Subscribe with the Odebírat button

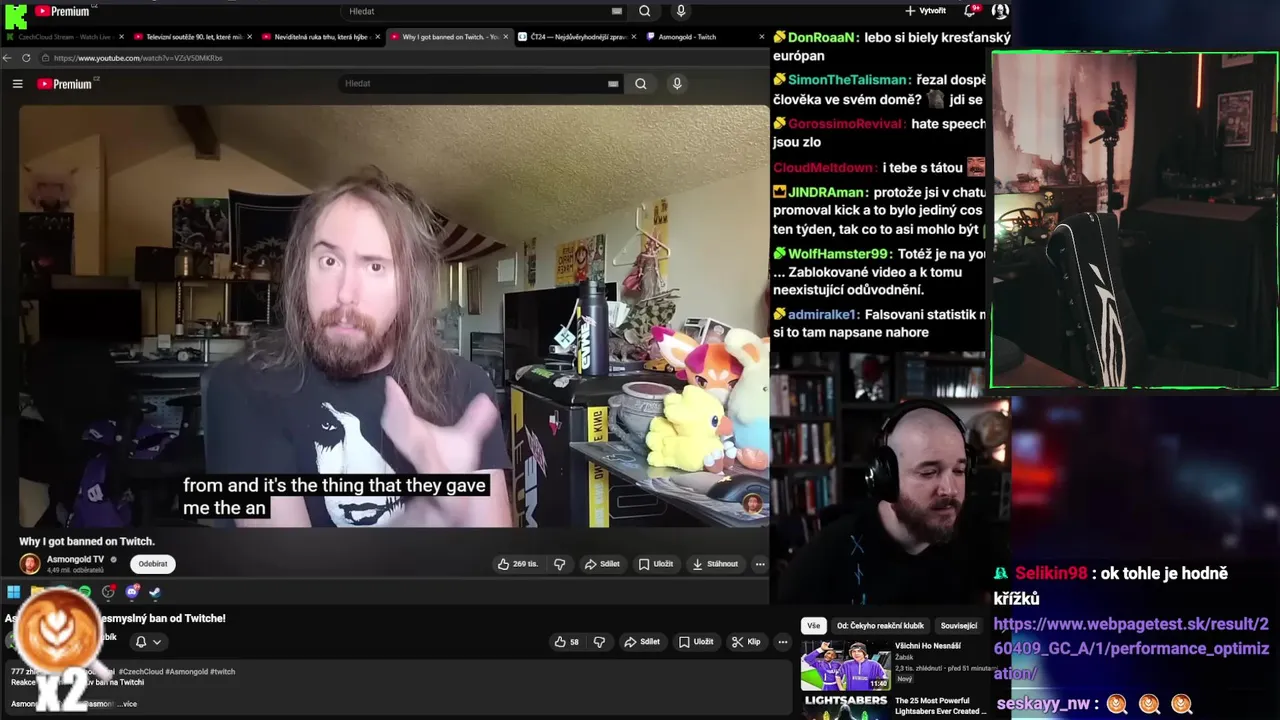[x=153, y=564]
